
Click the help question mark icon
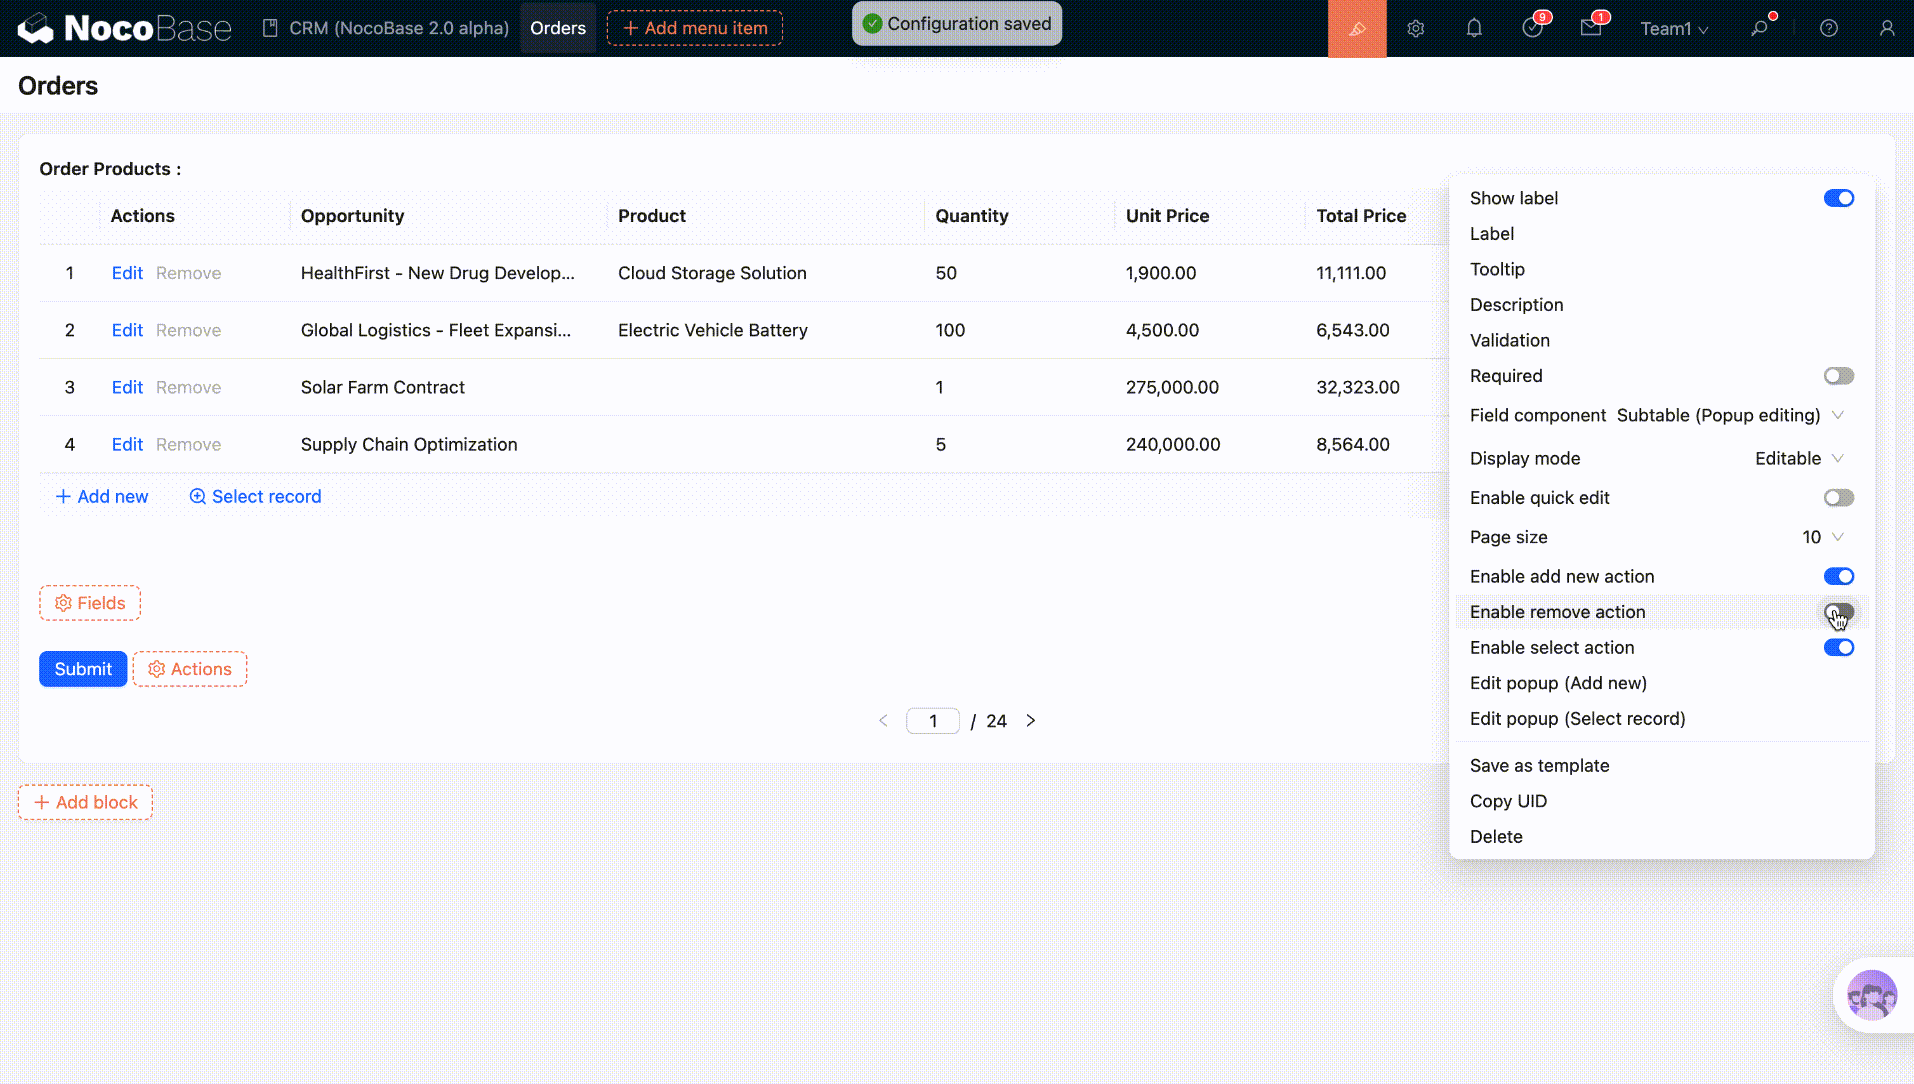[1828, 29]
